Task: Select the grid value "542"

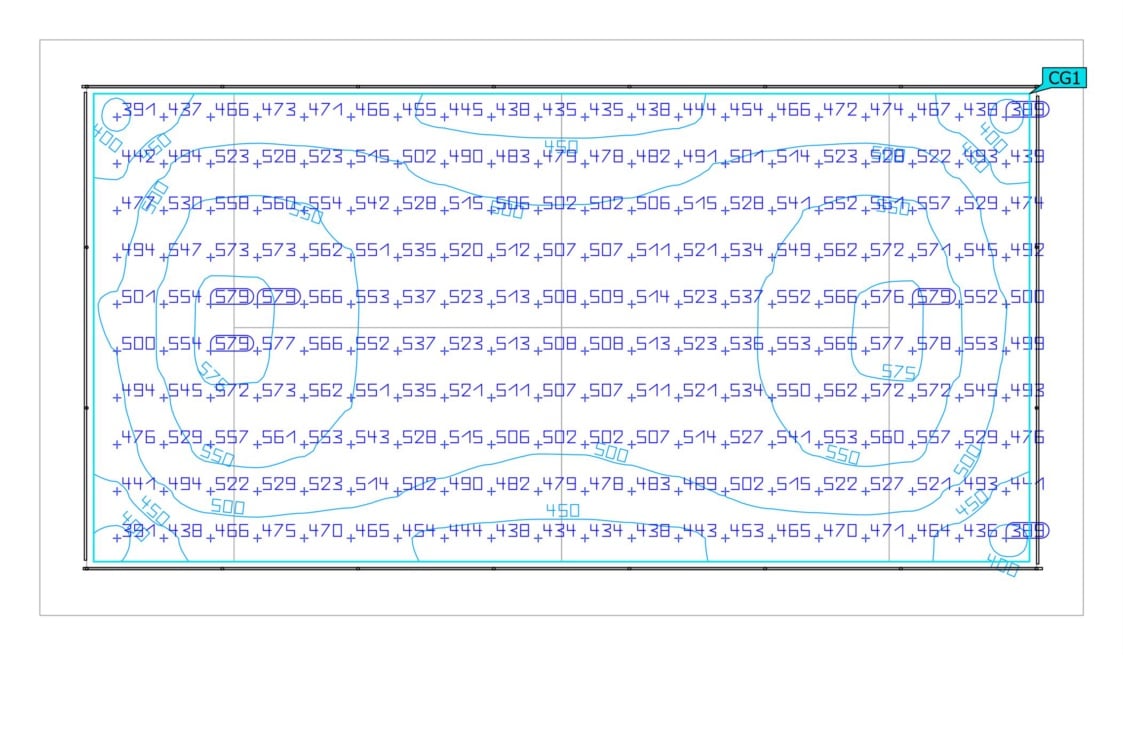Action: pyautogui.click(x=372, y=203)
